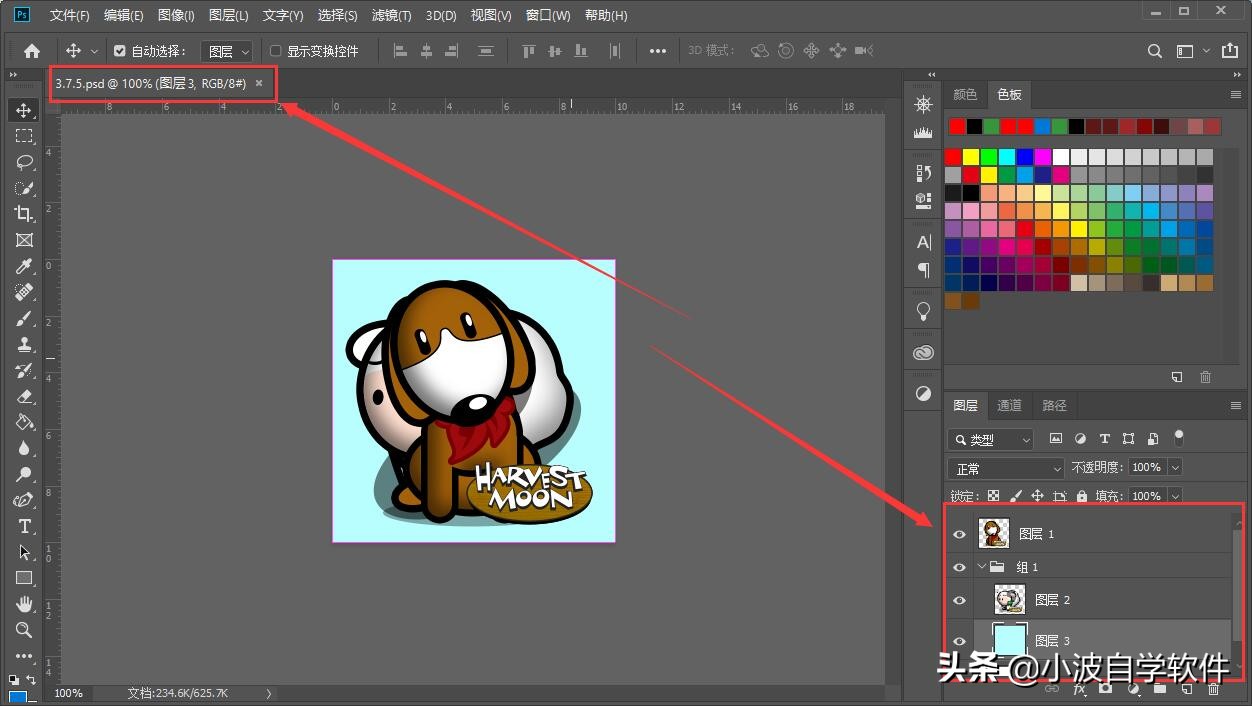Open the collapsed Histogram panel icon

(x=923, y=132)
